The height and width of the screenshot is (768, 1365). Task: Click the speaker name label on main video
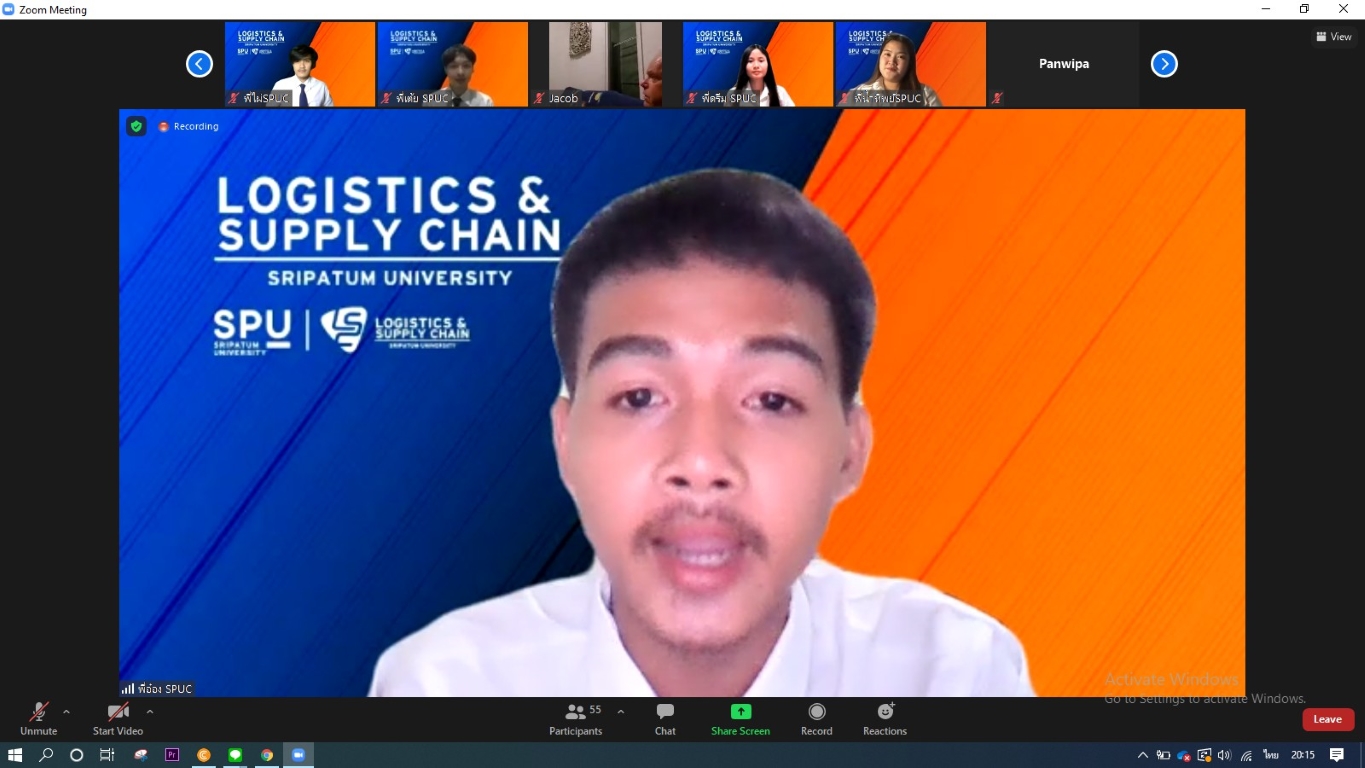click(157, 689)
